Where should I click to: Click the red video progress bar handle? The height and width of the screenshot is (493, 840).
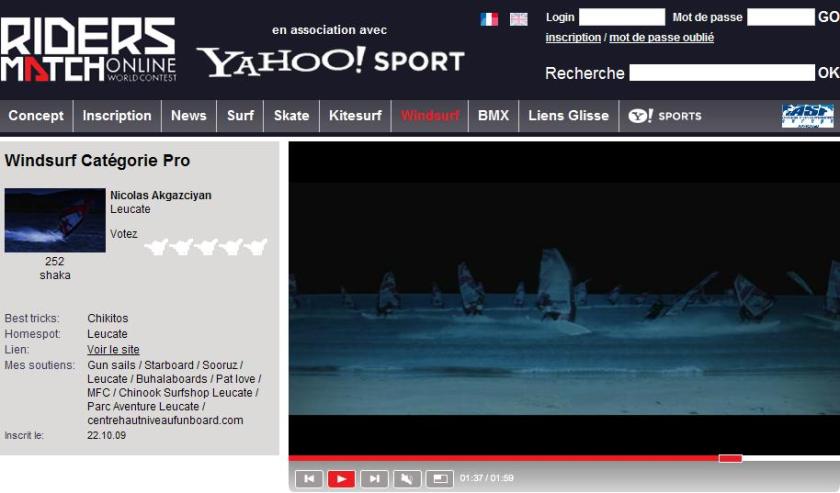tap(730, 458)
